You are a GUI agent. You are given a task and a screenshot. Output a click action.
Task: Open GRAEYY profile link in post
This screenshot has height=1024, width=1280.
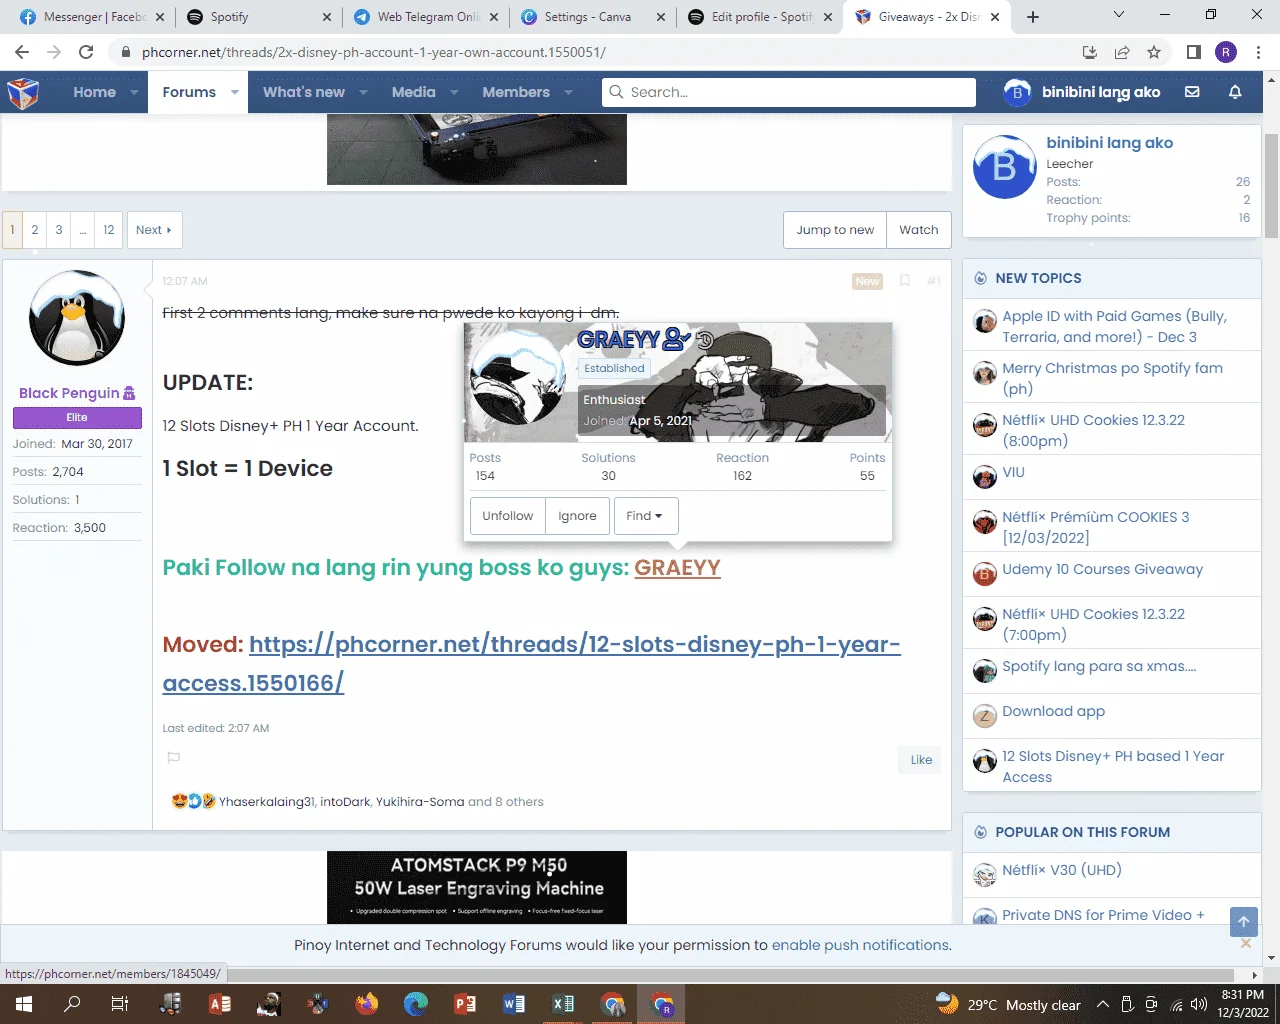point(677,568)
